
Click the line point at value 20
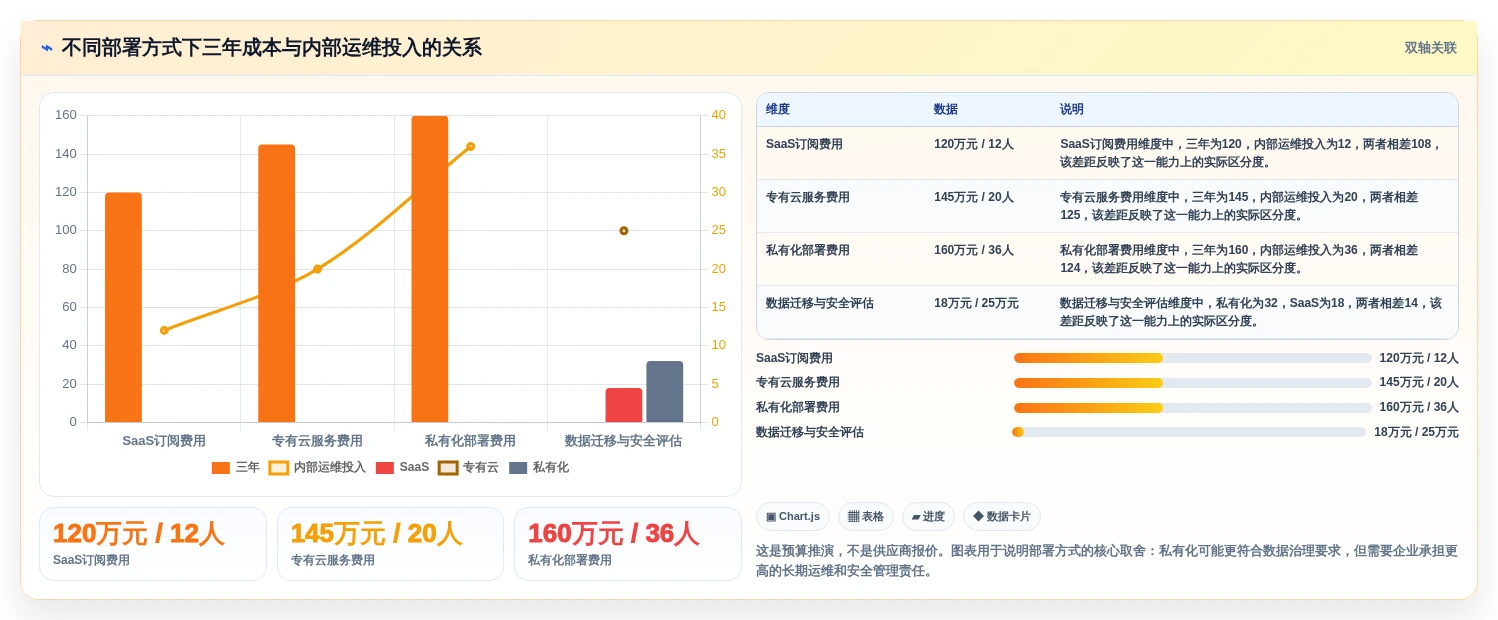pos(317,269)
